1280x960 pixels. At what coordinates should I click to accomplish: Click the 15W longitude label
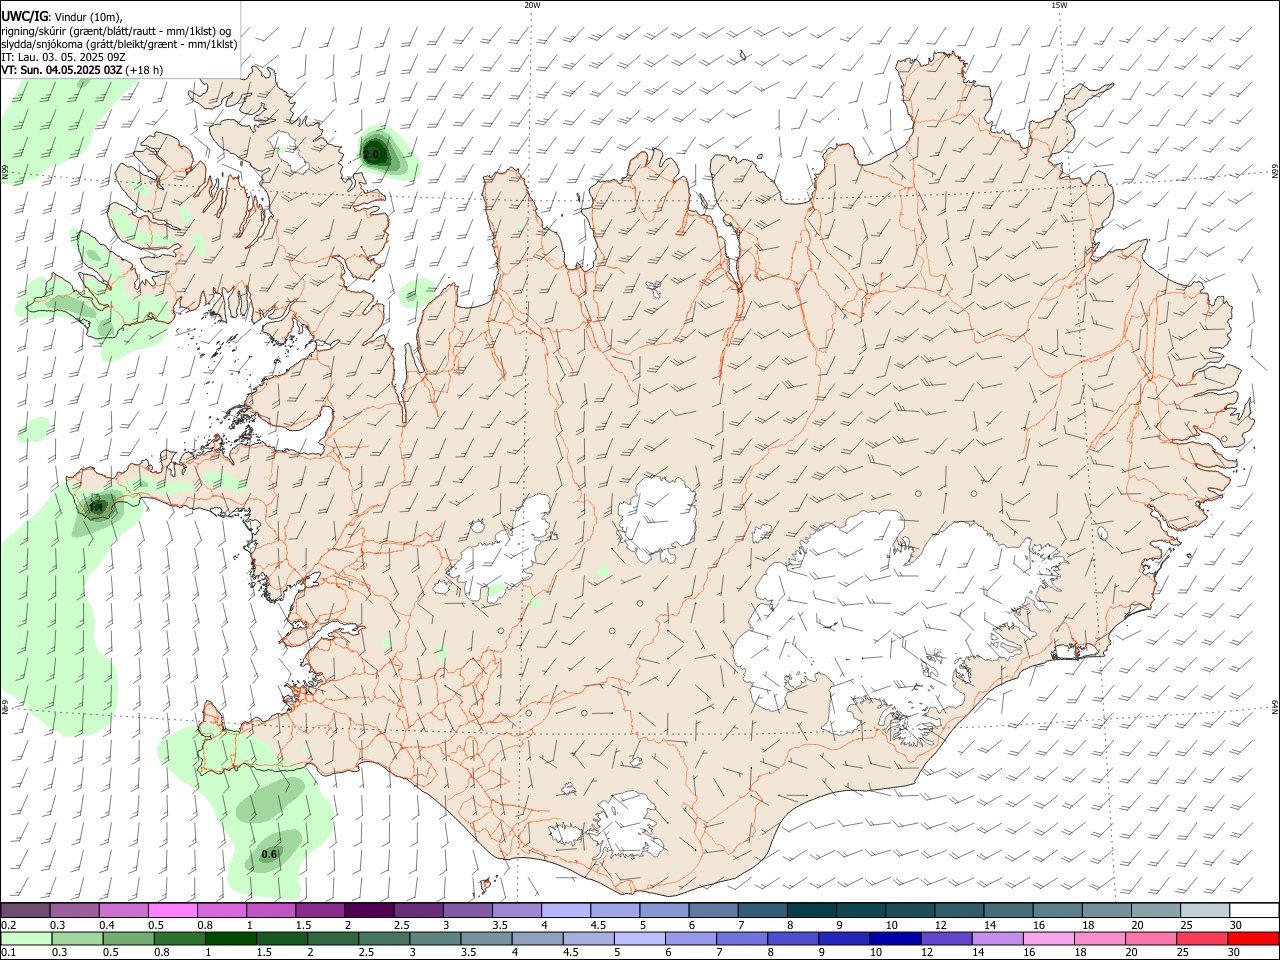1059,5
